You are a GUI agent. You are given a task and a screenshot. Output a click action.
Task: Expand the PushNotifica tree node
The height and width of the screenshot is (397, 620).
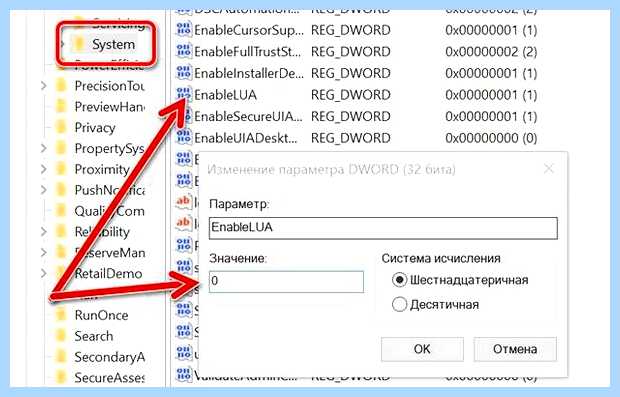pos(44,190)
